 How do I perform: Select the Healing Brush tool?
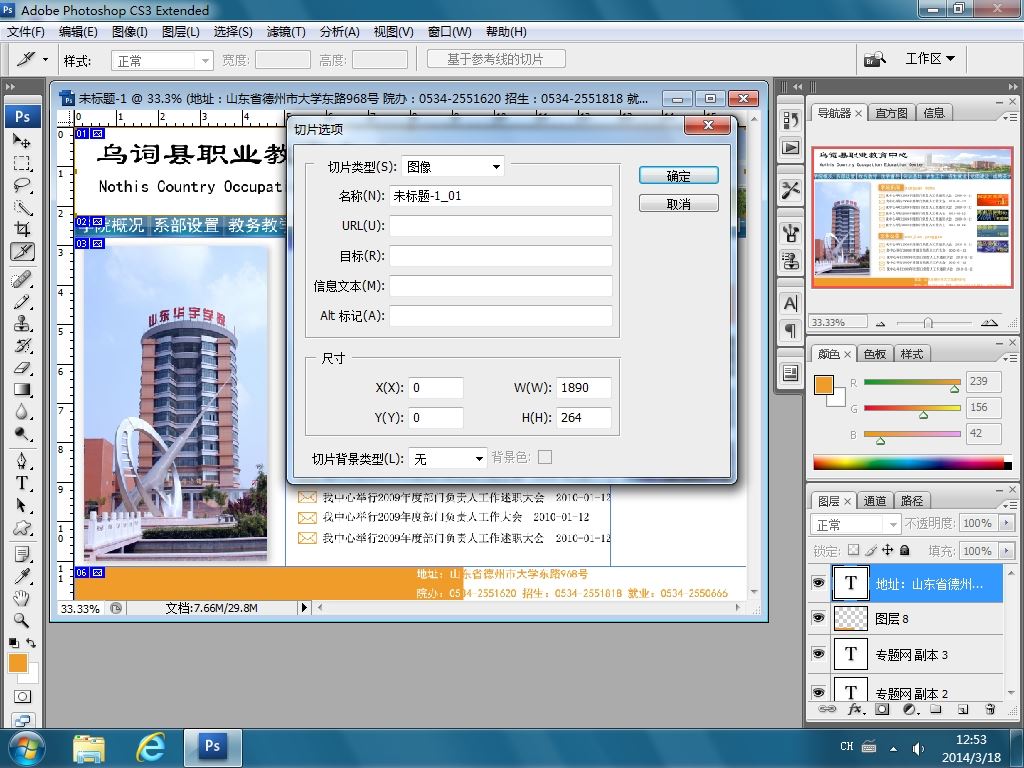coord(22,280)
